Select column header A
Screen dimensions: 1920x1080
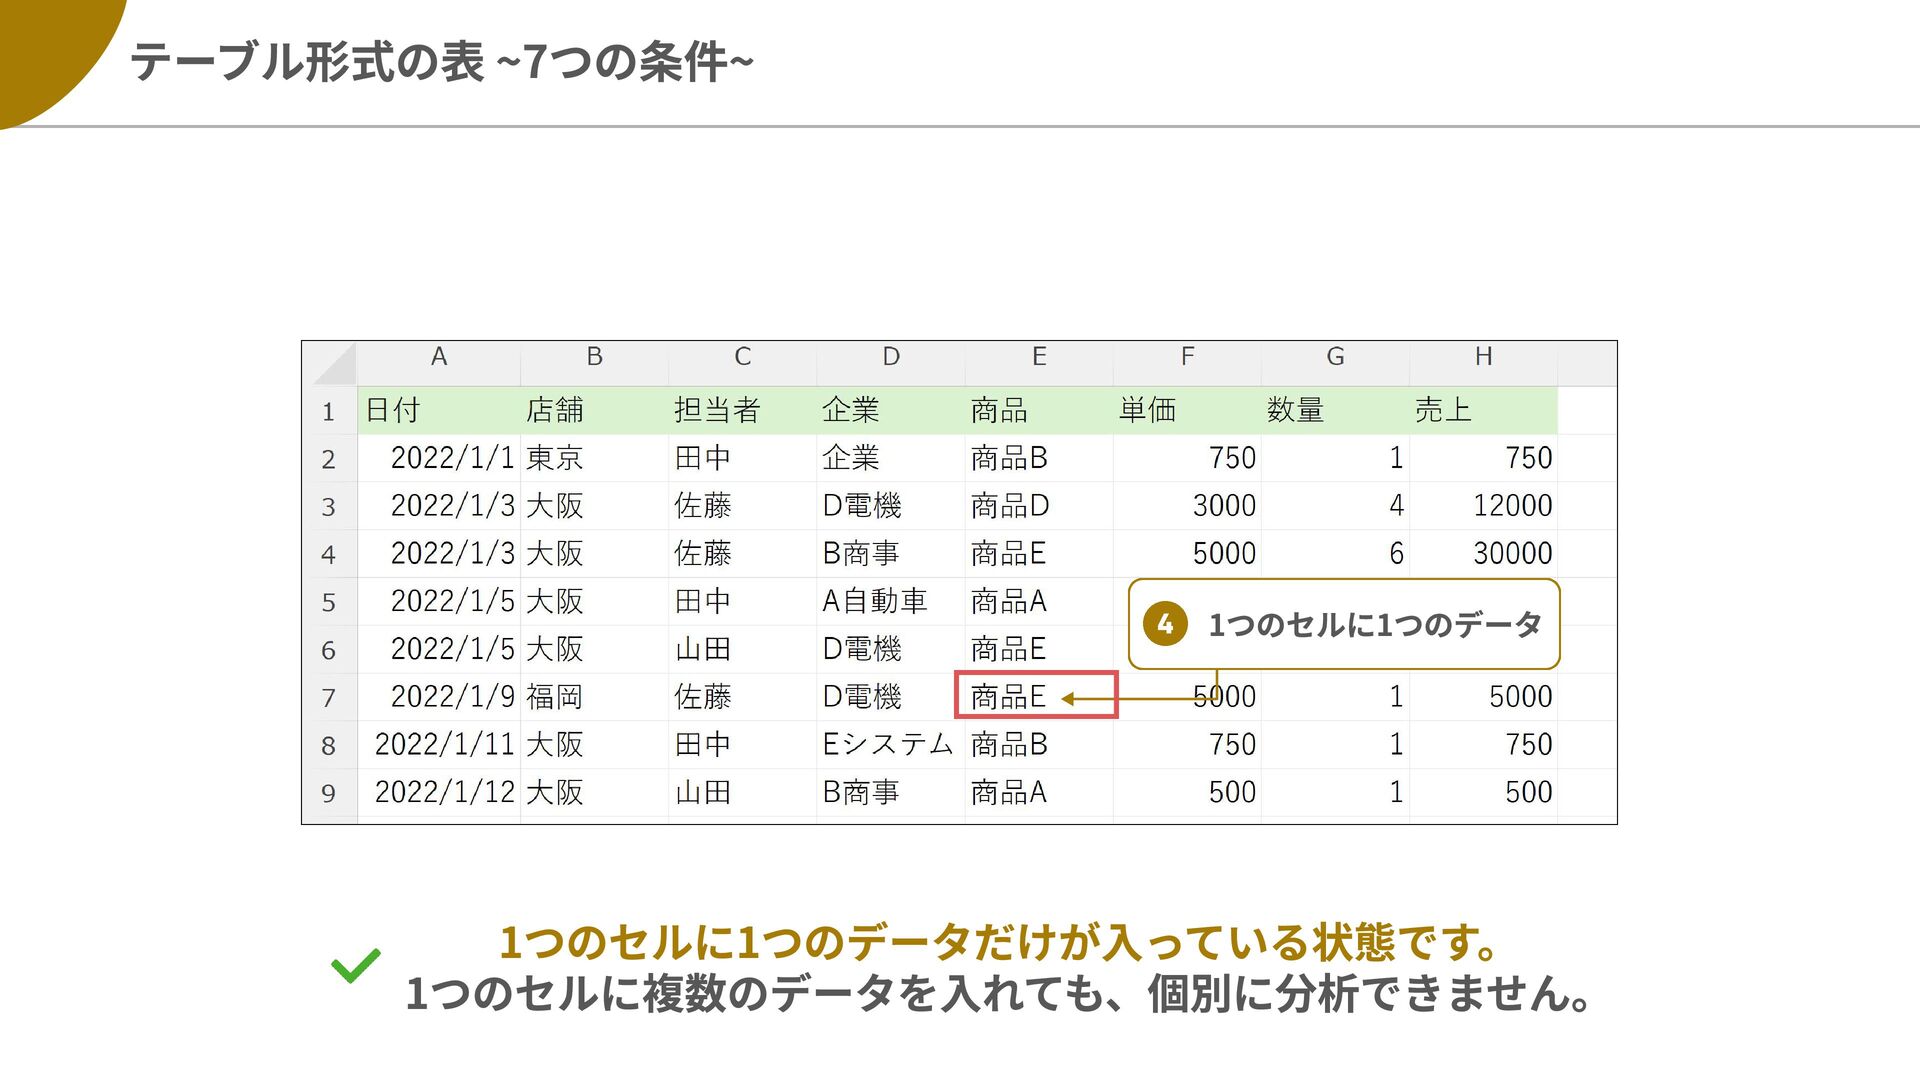pos(438,364)
